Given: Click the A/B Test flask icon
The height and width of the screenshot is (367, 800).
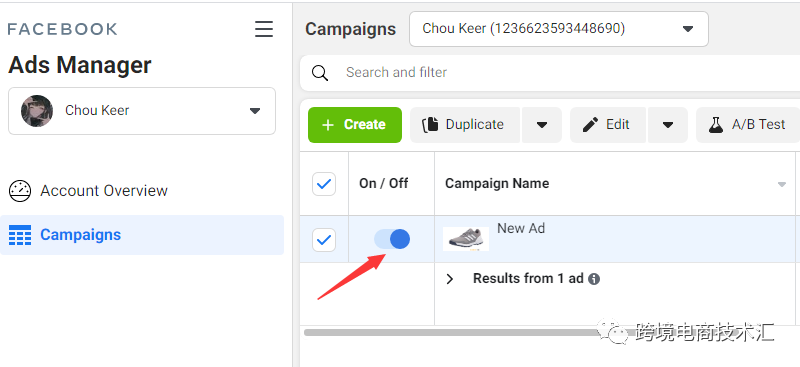Looking at the screenshot, I should (716, 125).
